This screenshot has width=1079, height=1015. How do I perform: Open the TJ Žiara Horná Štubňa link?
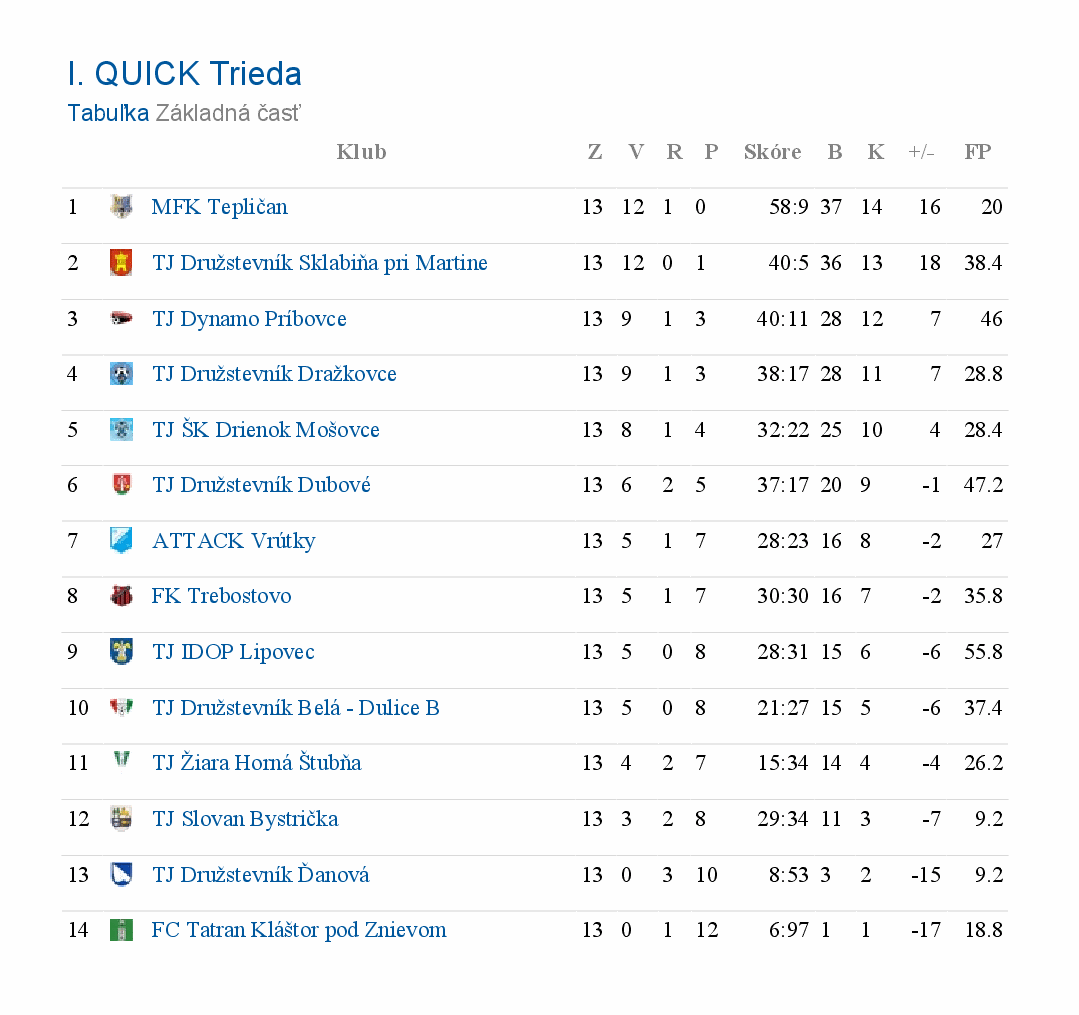256,763
